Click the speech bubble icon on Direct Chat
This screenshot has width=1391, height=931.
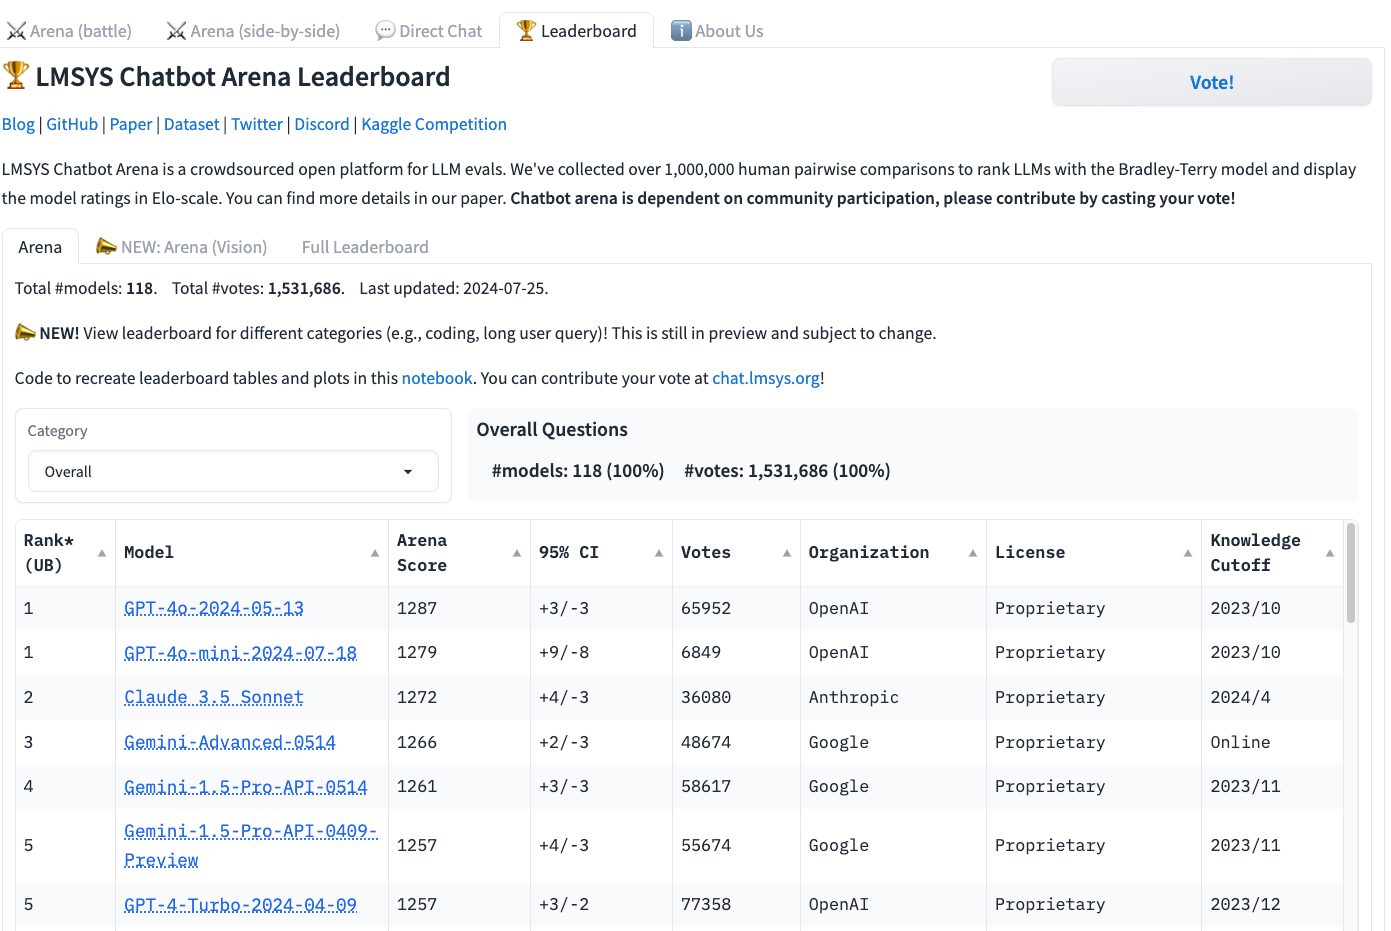click(385, 31)
